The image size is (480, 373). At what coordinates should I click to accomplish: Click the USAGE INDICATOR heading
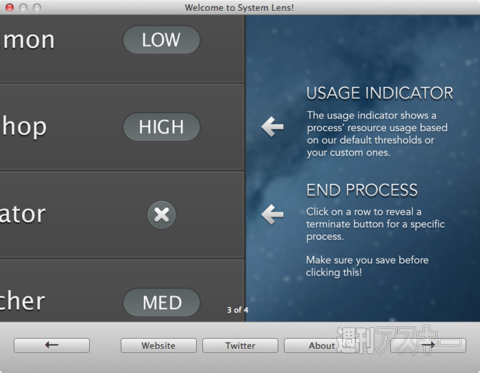tap(380, 93)
